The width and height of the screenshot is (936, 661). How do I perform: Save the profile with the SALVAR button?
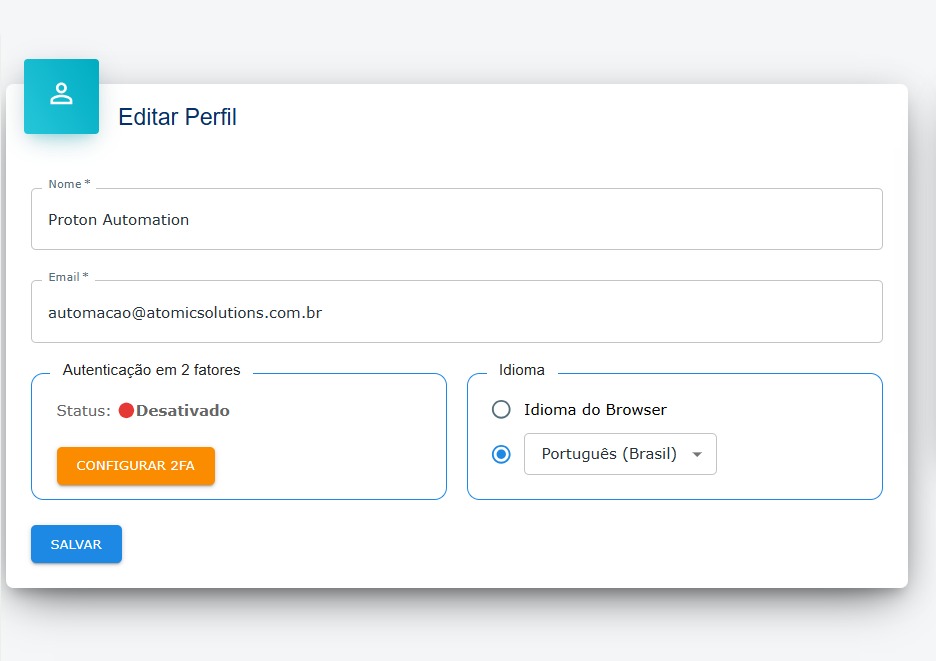click(x=76, y=544)
